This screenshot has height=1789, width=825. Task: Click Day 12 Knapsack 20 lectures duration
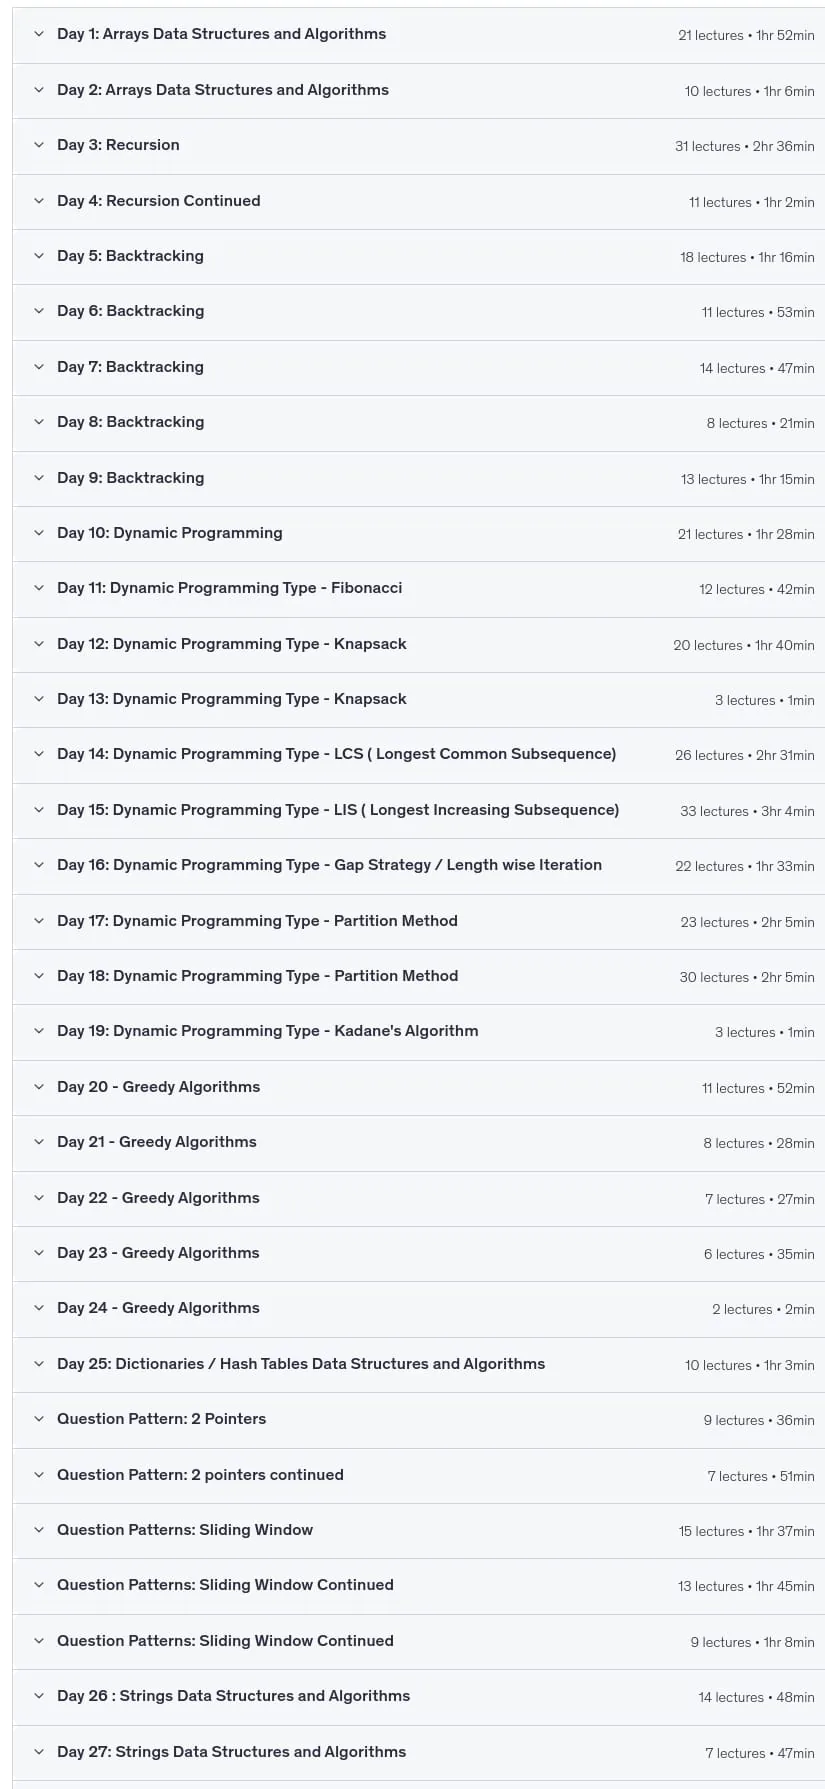click(x=744, y=645)
